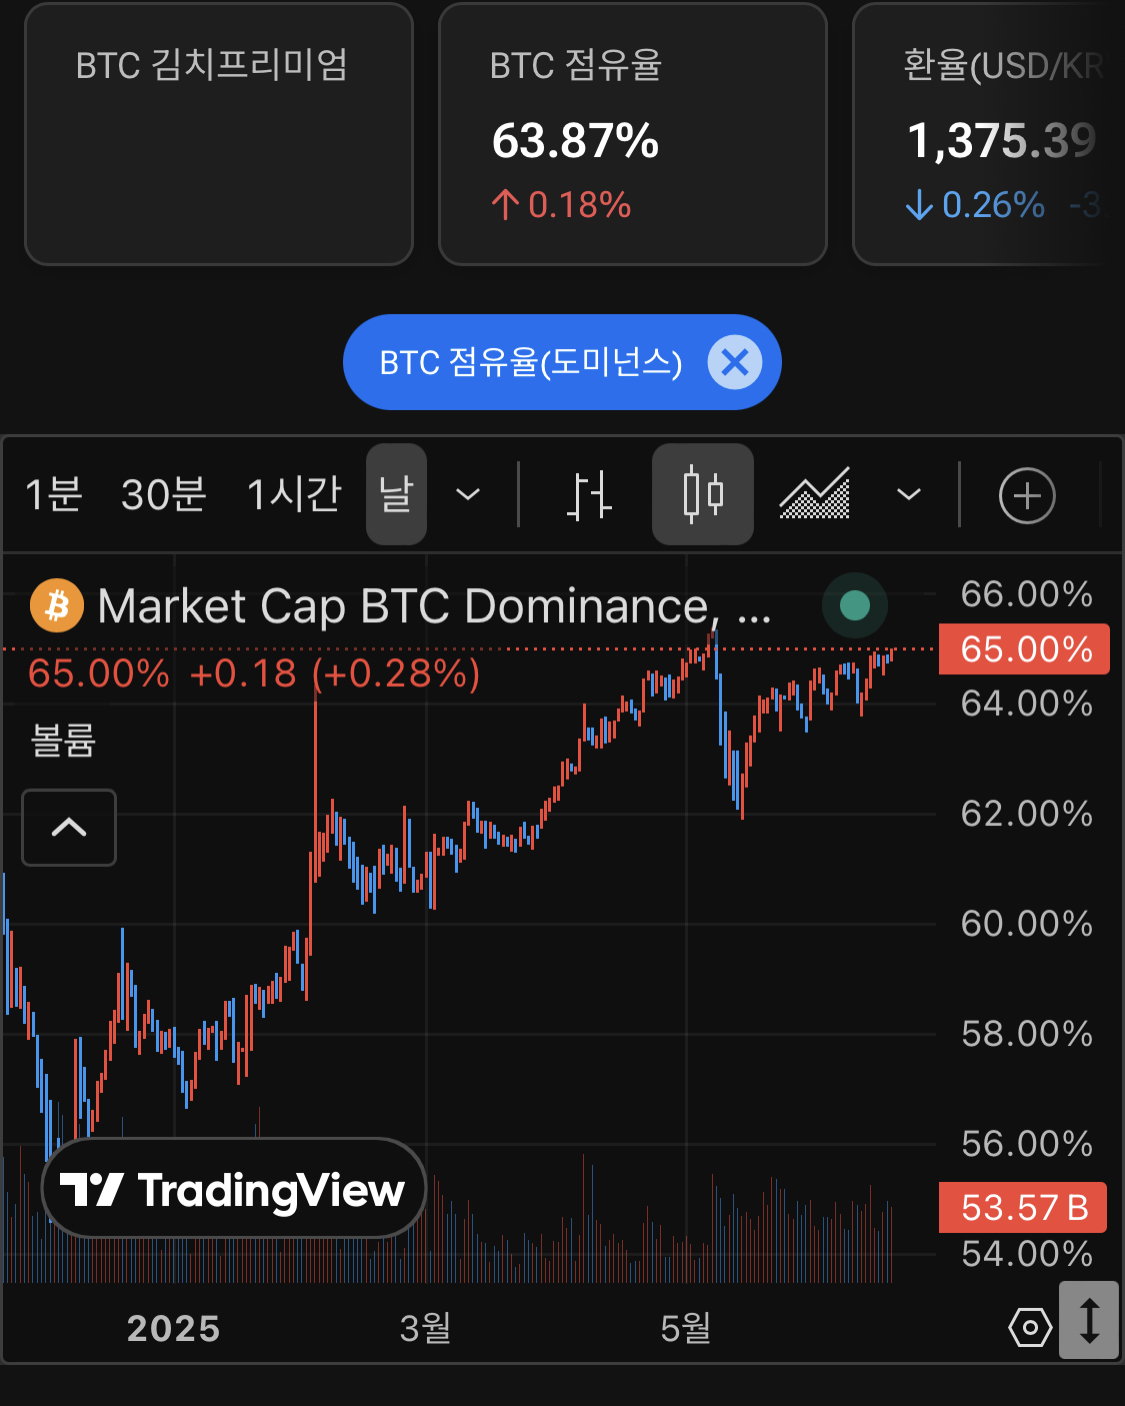Expand the time interval dropdown arrow
The image size is (1125, 1406).
[x=468, y=494]
